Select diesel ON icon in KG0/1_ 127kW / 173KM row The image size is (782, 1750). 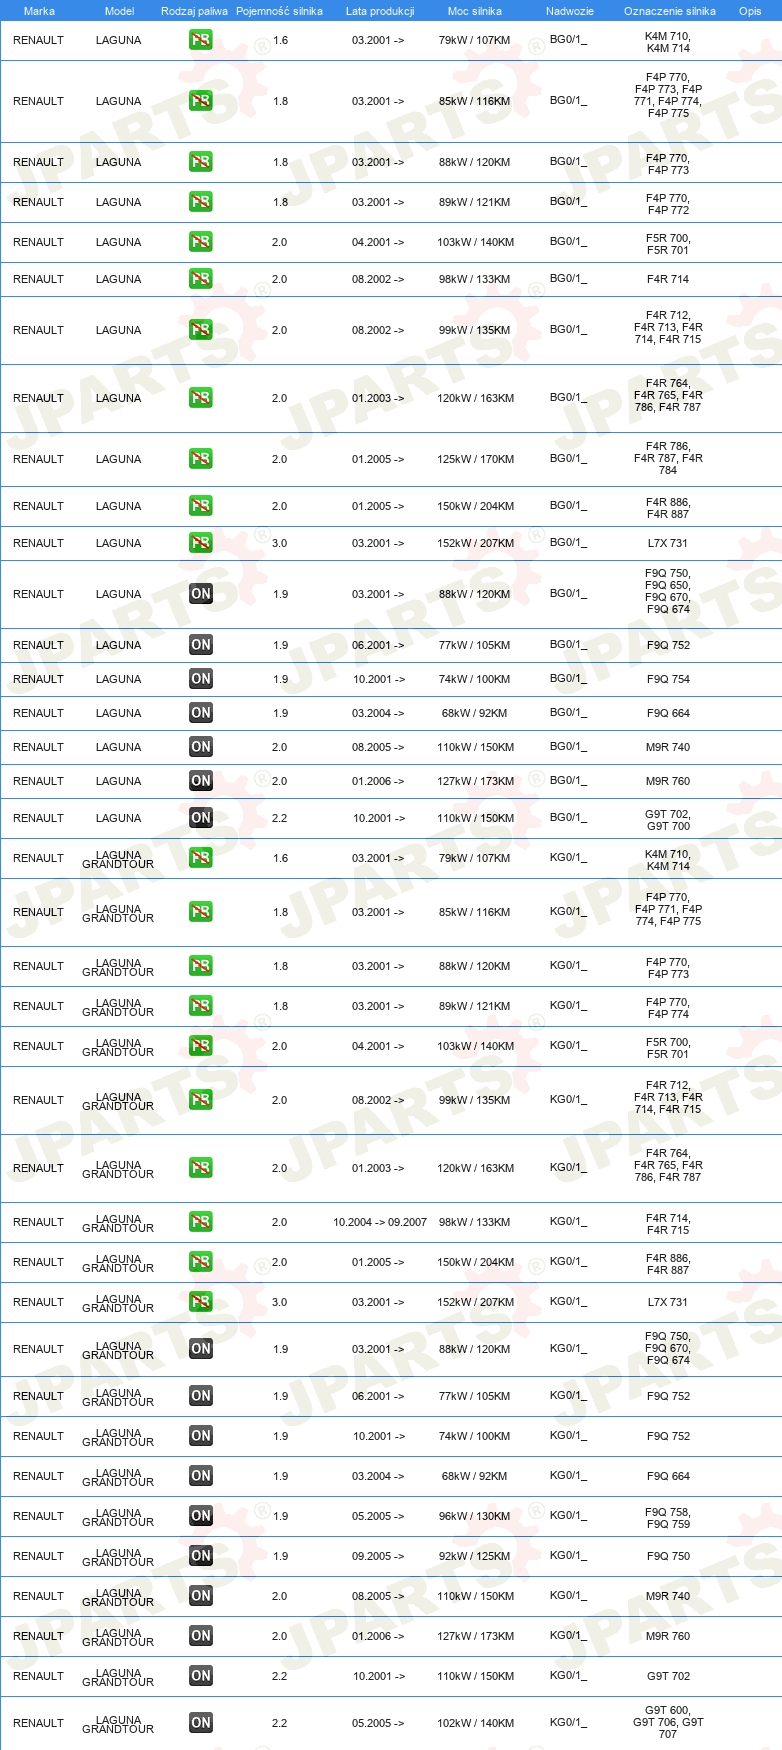201,1636
